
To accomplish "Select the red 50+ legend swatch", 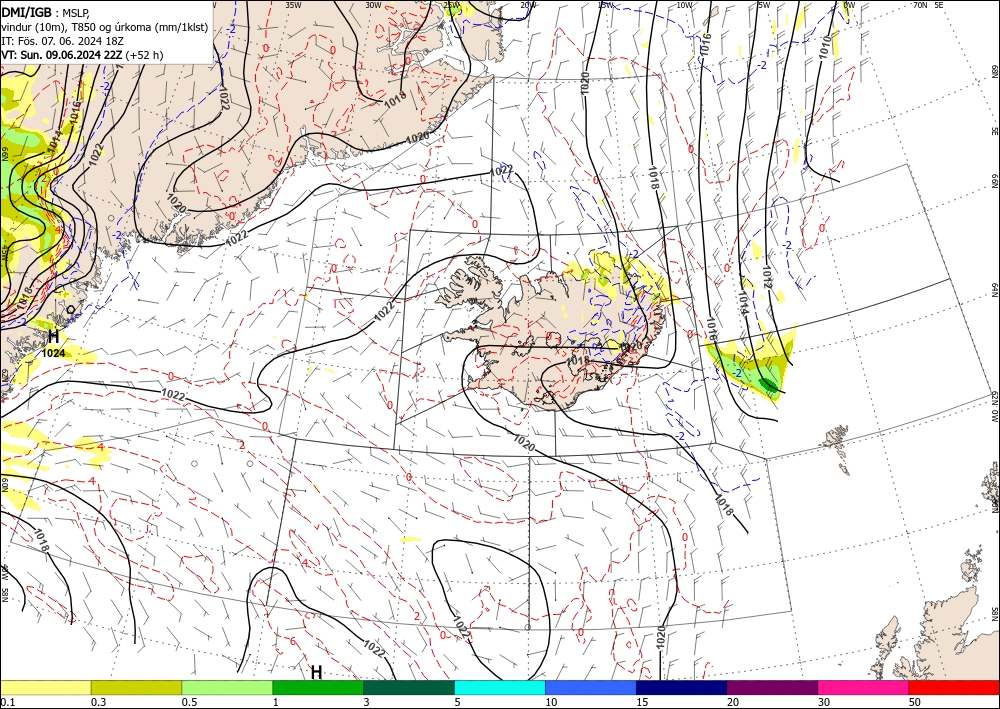I will tap(954, 687).
